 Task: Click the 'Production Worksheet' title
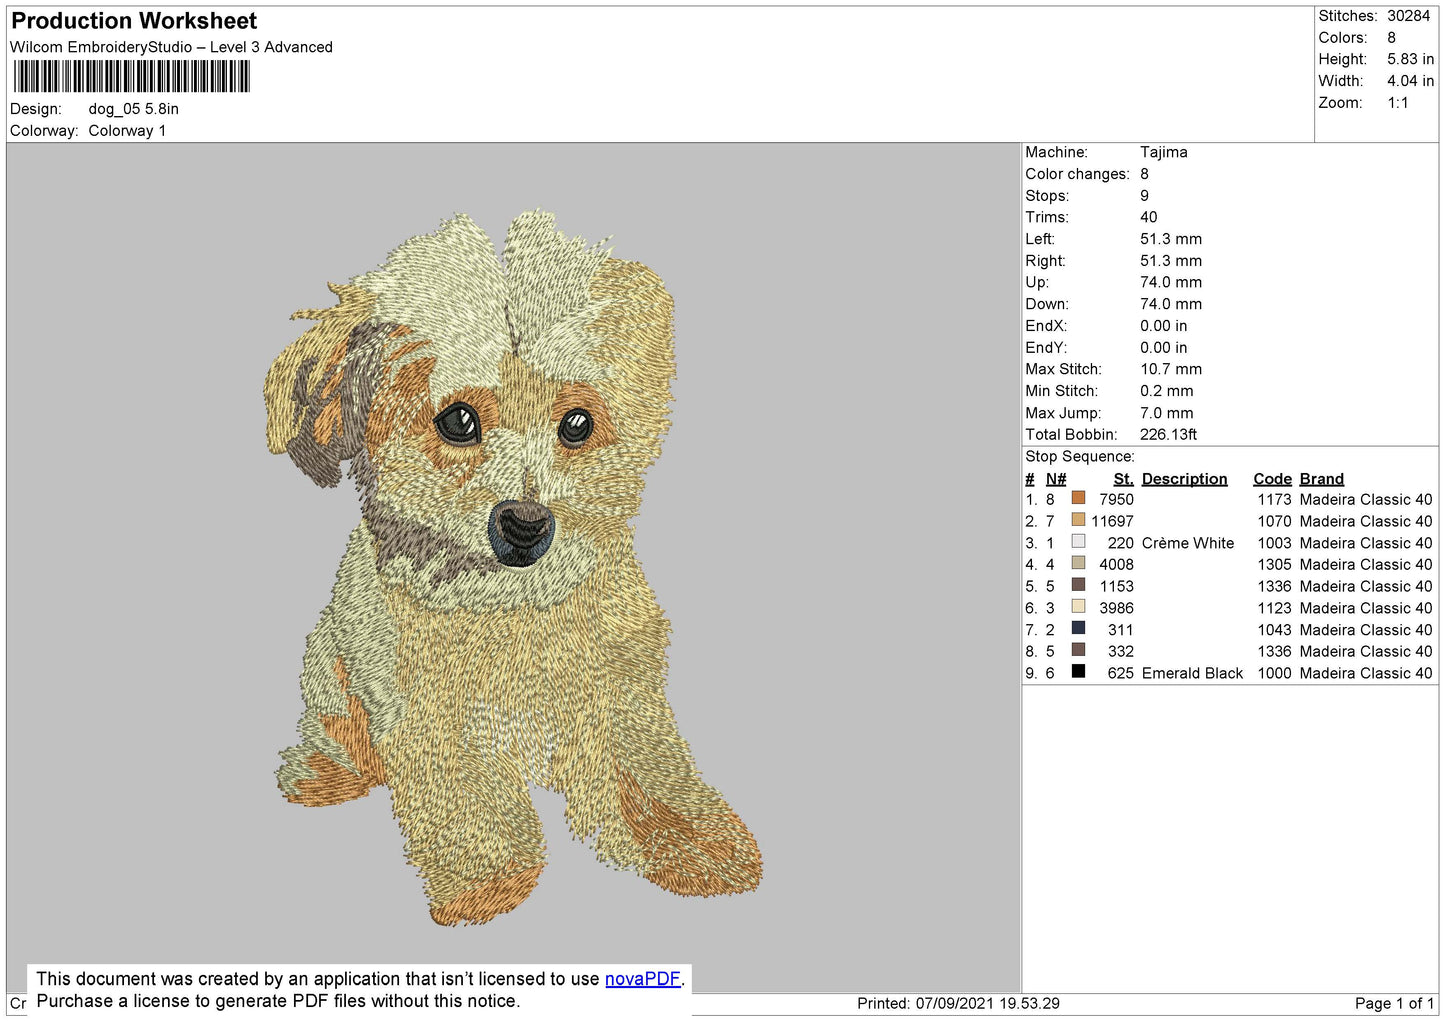point(134,21)
